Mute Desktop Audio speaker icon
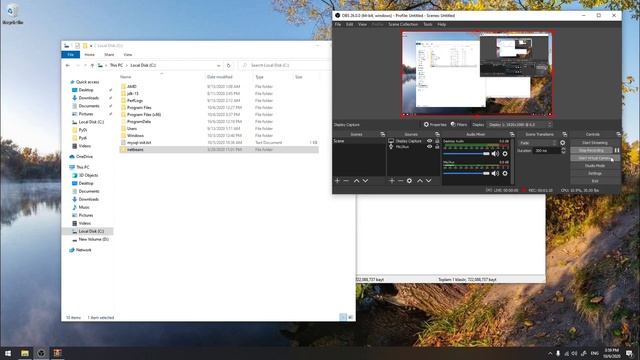This screenshot has width=640, height=360. (495, 153)
